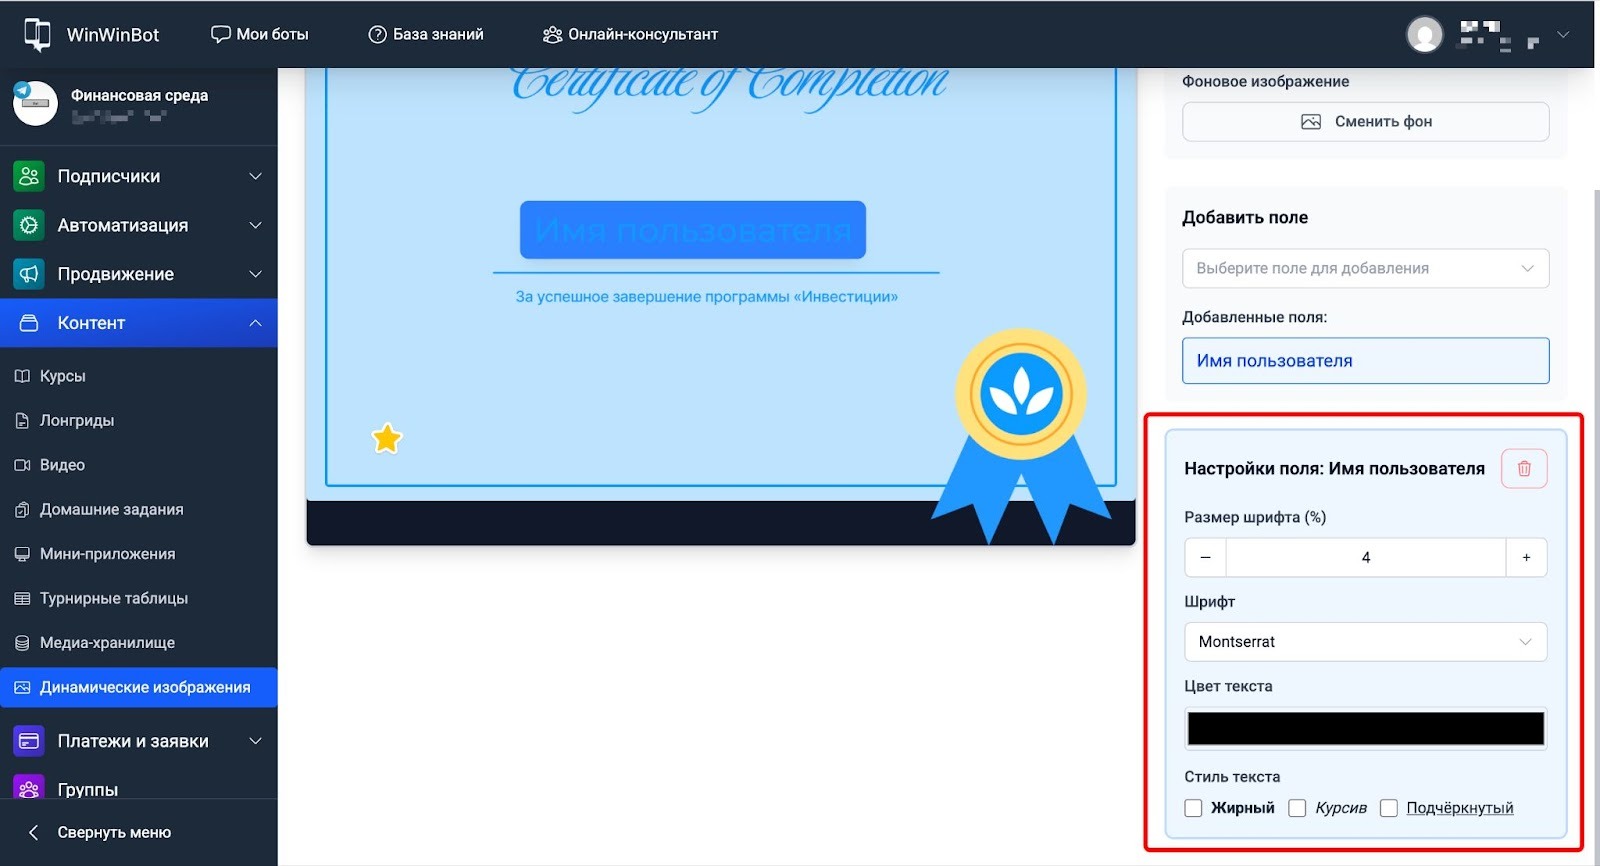Click the yellow star on certificate

(387, 438)
